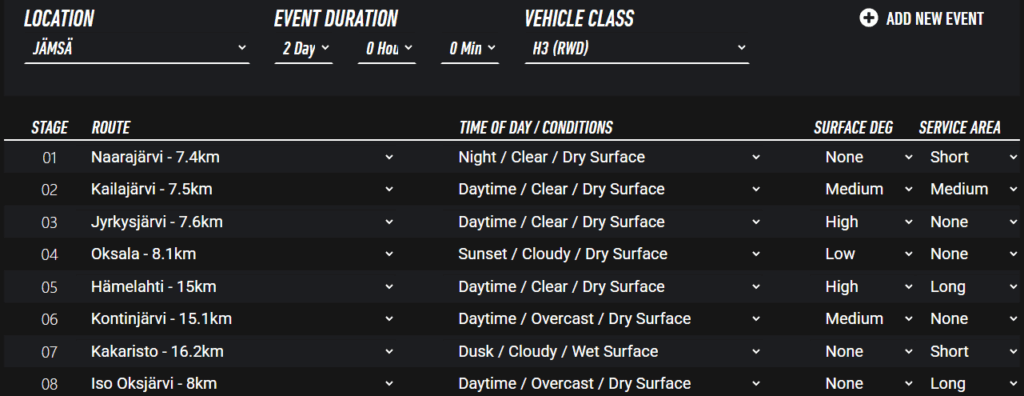1024x396 pixels.
Task: Open stage 05 Hämelahti - 15km route dropdown
Action: coord(243,287)
